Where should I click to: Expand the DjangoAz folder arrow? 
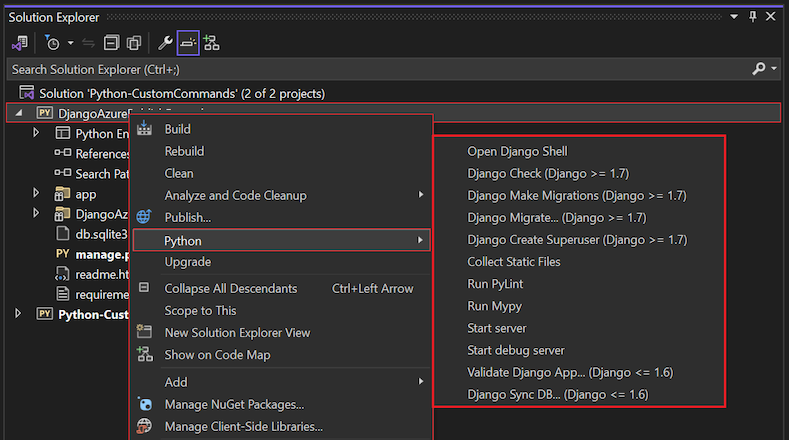pyautogui.click(x=36, y=213)
